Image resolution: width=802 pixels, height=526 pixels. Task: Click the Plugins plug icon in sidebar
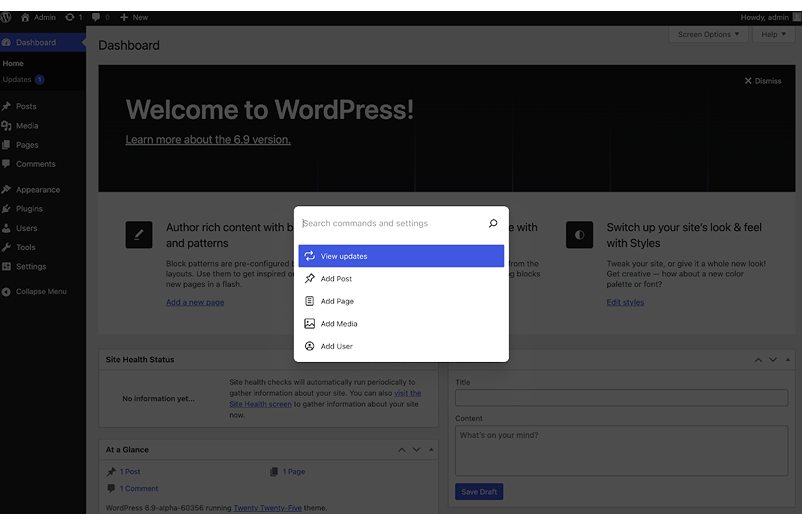pos(6,209)
